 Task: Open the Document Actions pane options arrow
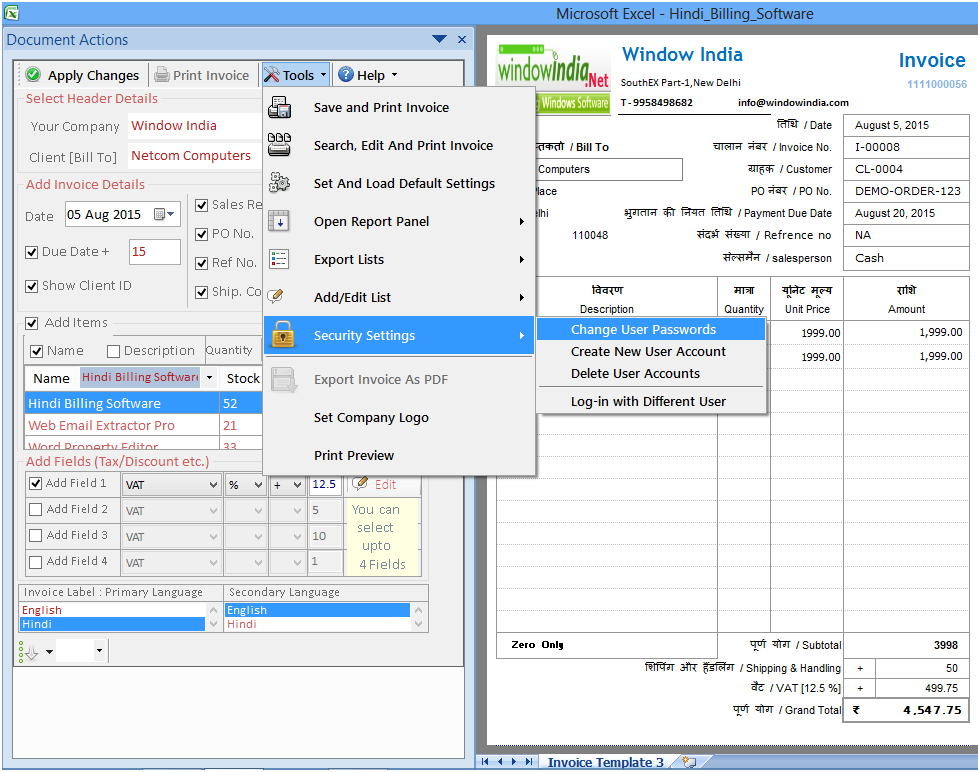[439, 39]
